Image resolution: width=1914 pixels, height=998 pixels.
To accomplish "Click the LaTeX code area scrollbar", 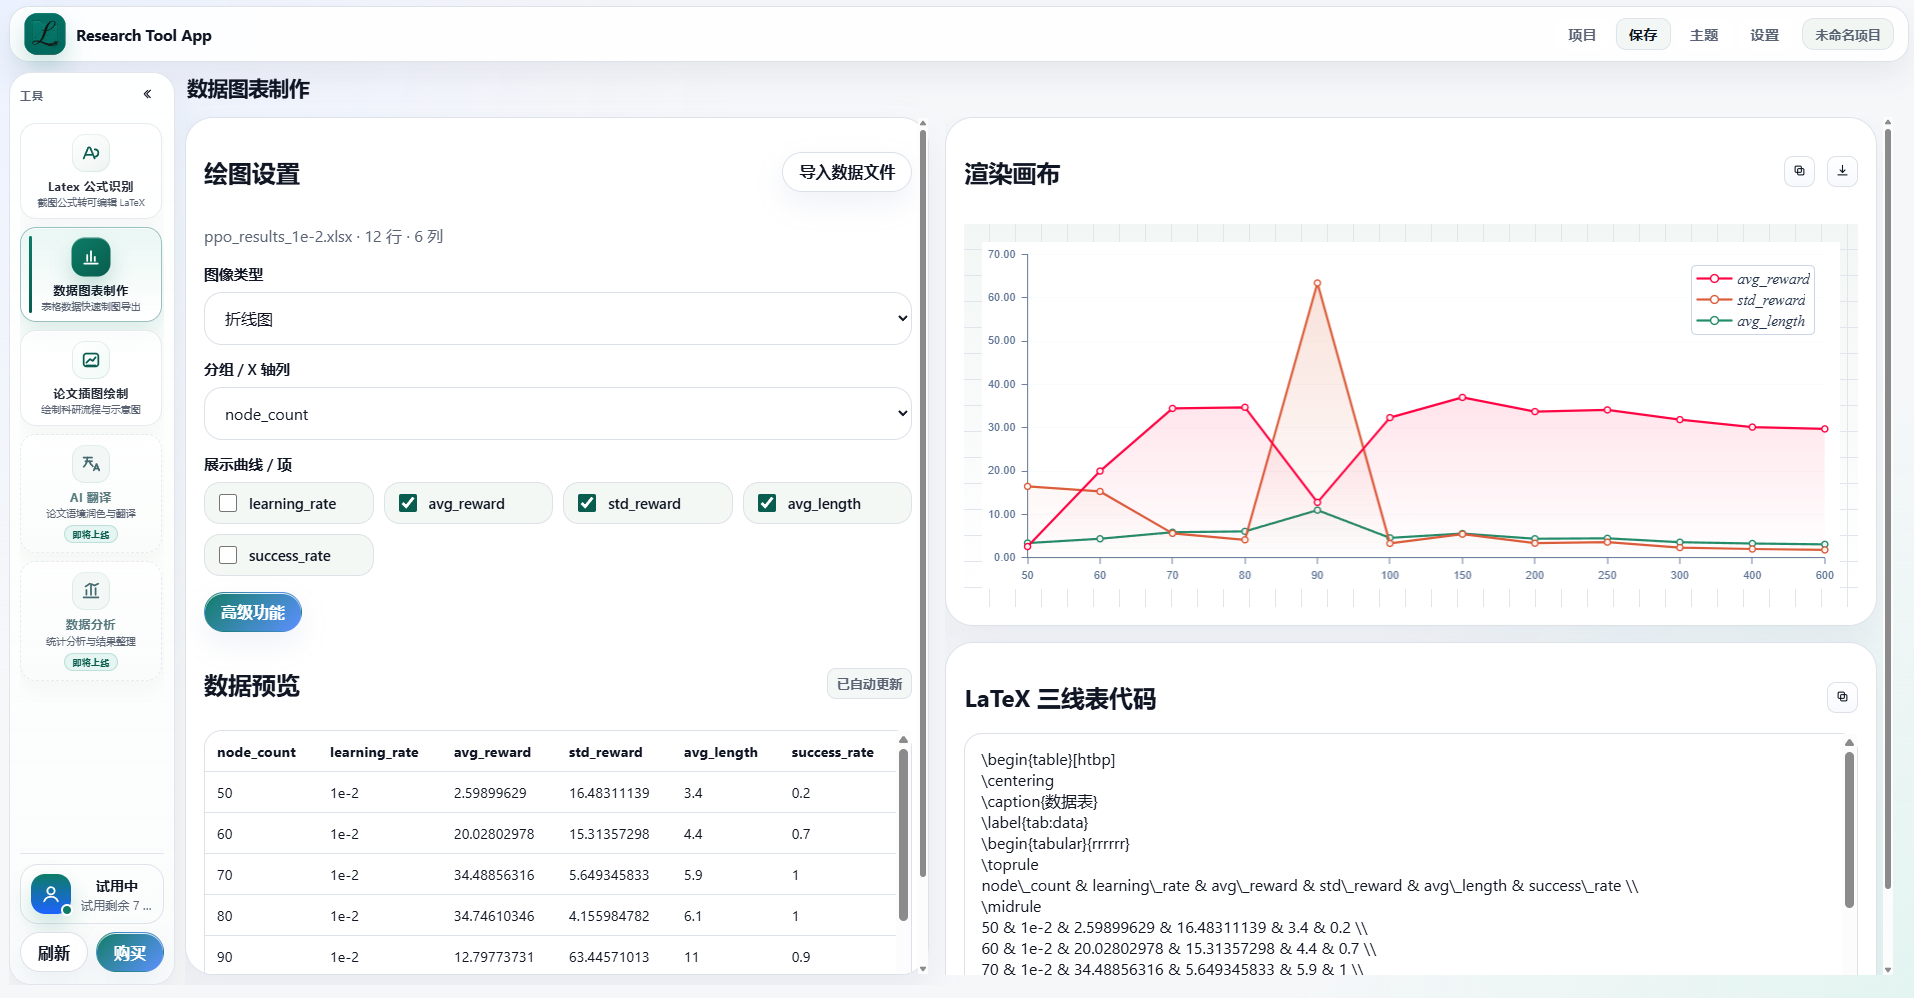I will click(1849, 830).
